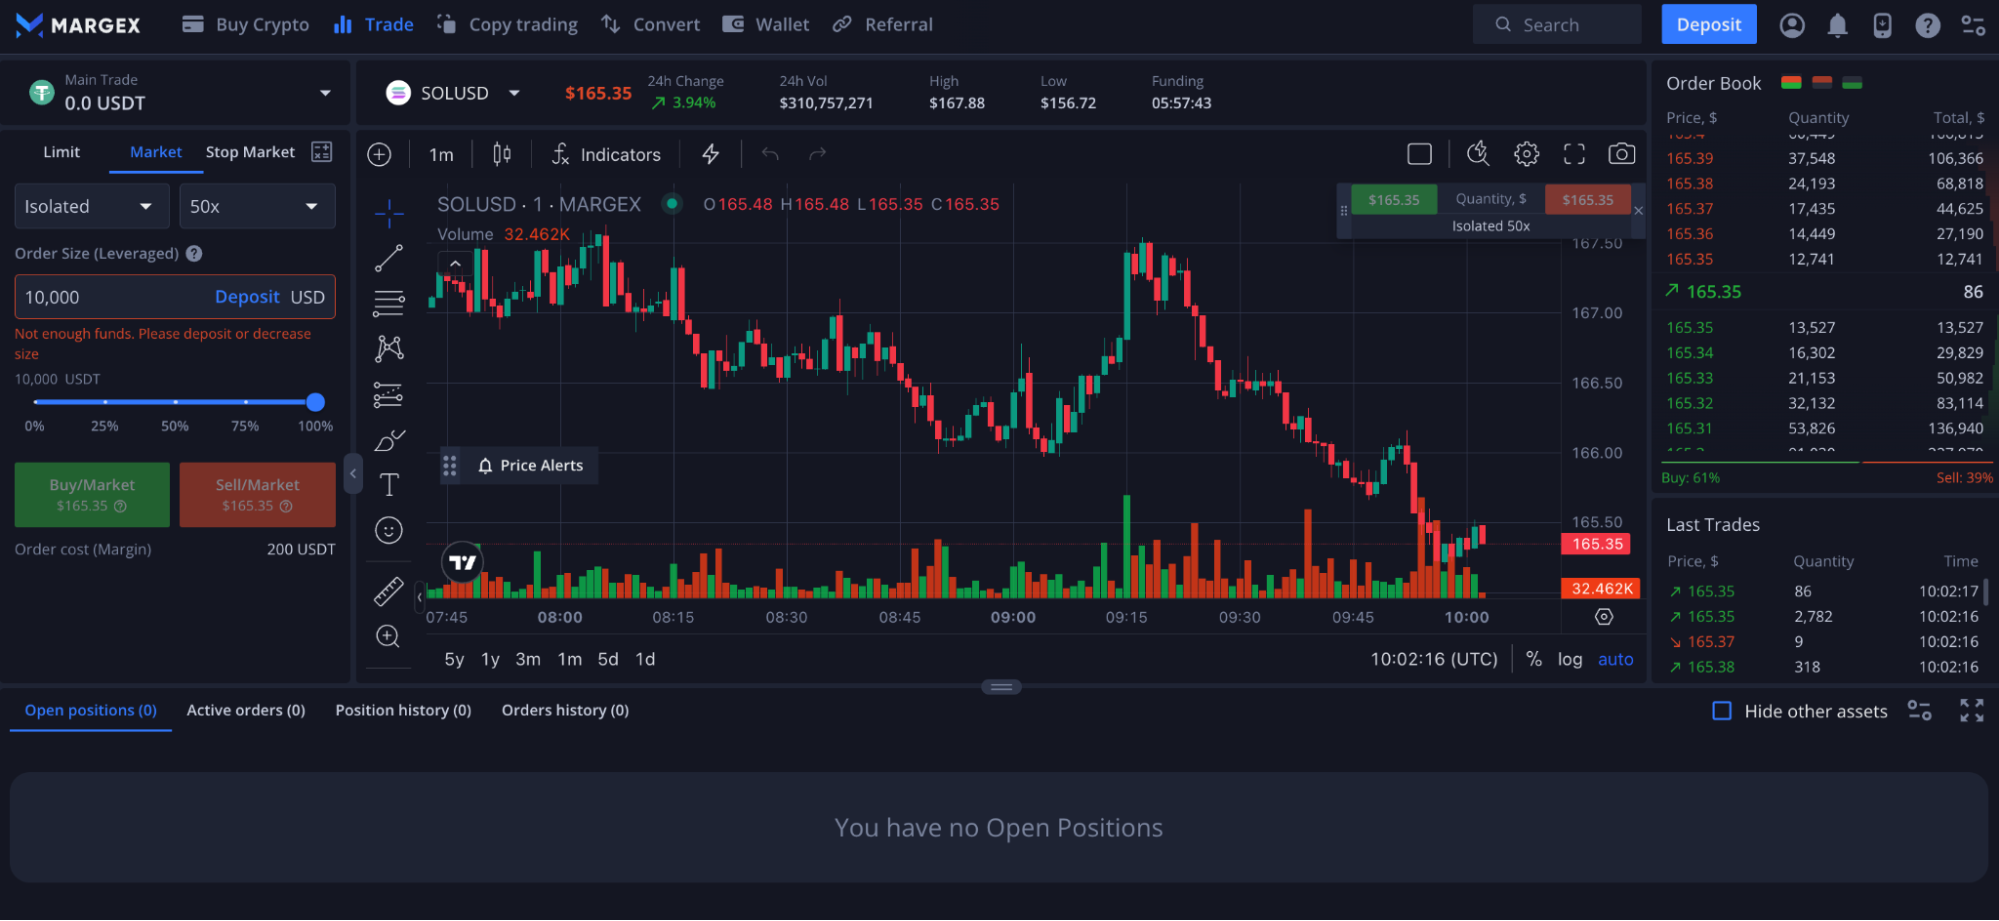Switch to Limit order tab
The width and height of the screenshot is (1999, 921).
[x=61, y=152]
